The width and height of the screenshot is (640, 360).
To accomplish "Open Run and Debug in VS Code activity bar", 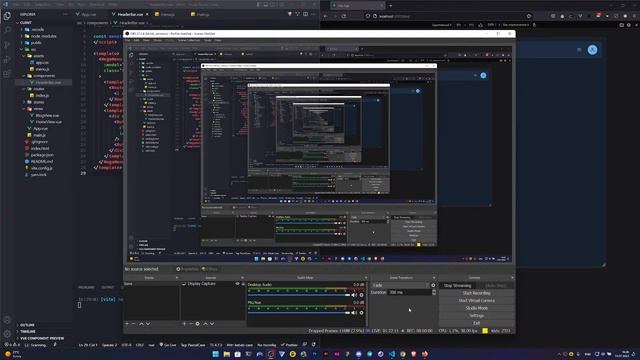I will tap(7, 59).
